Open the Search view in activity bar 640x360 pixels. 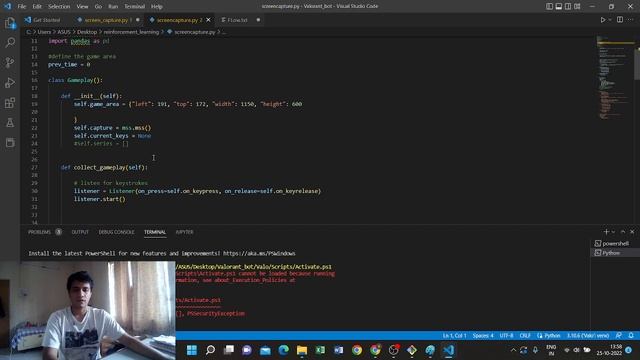click(10, 42)
